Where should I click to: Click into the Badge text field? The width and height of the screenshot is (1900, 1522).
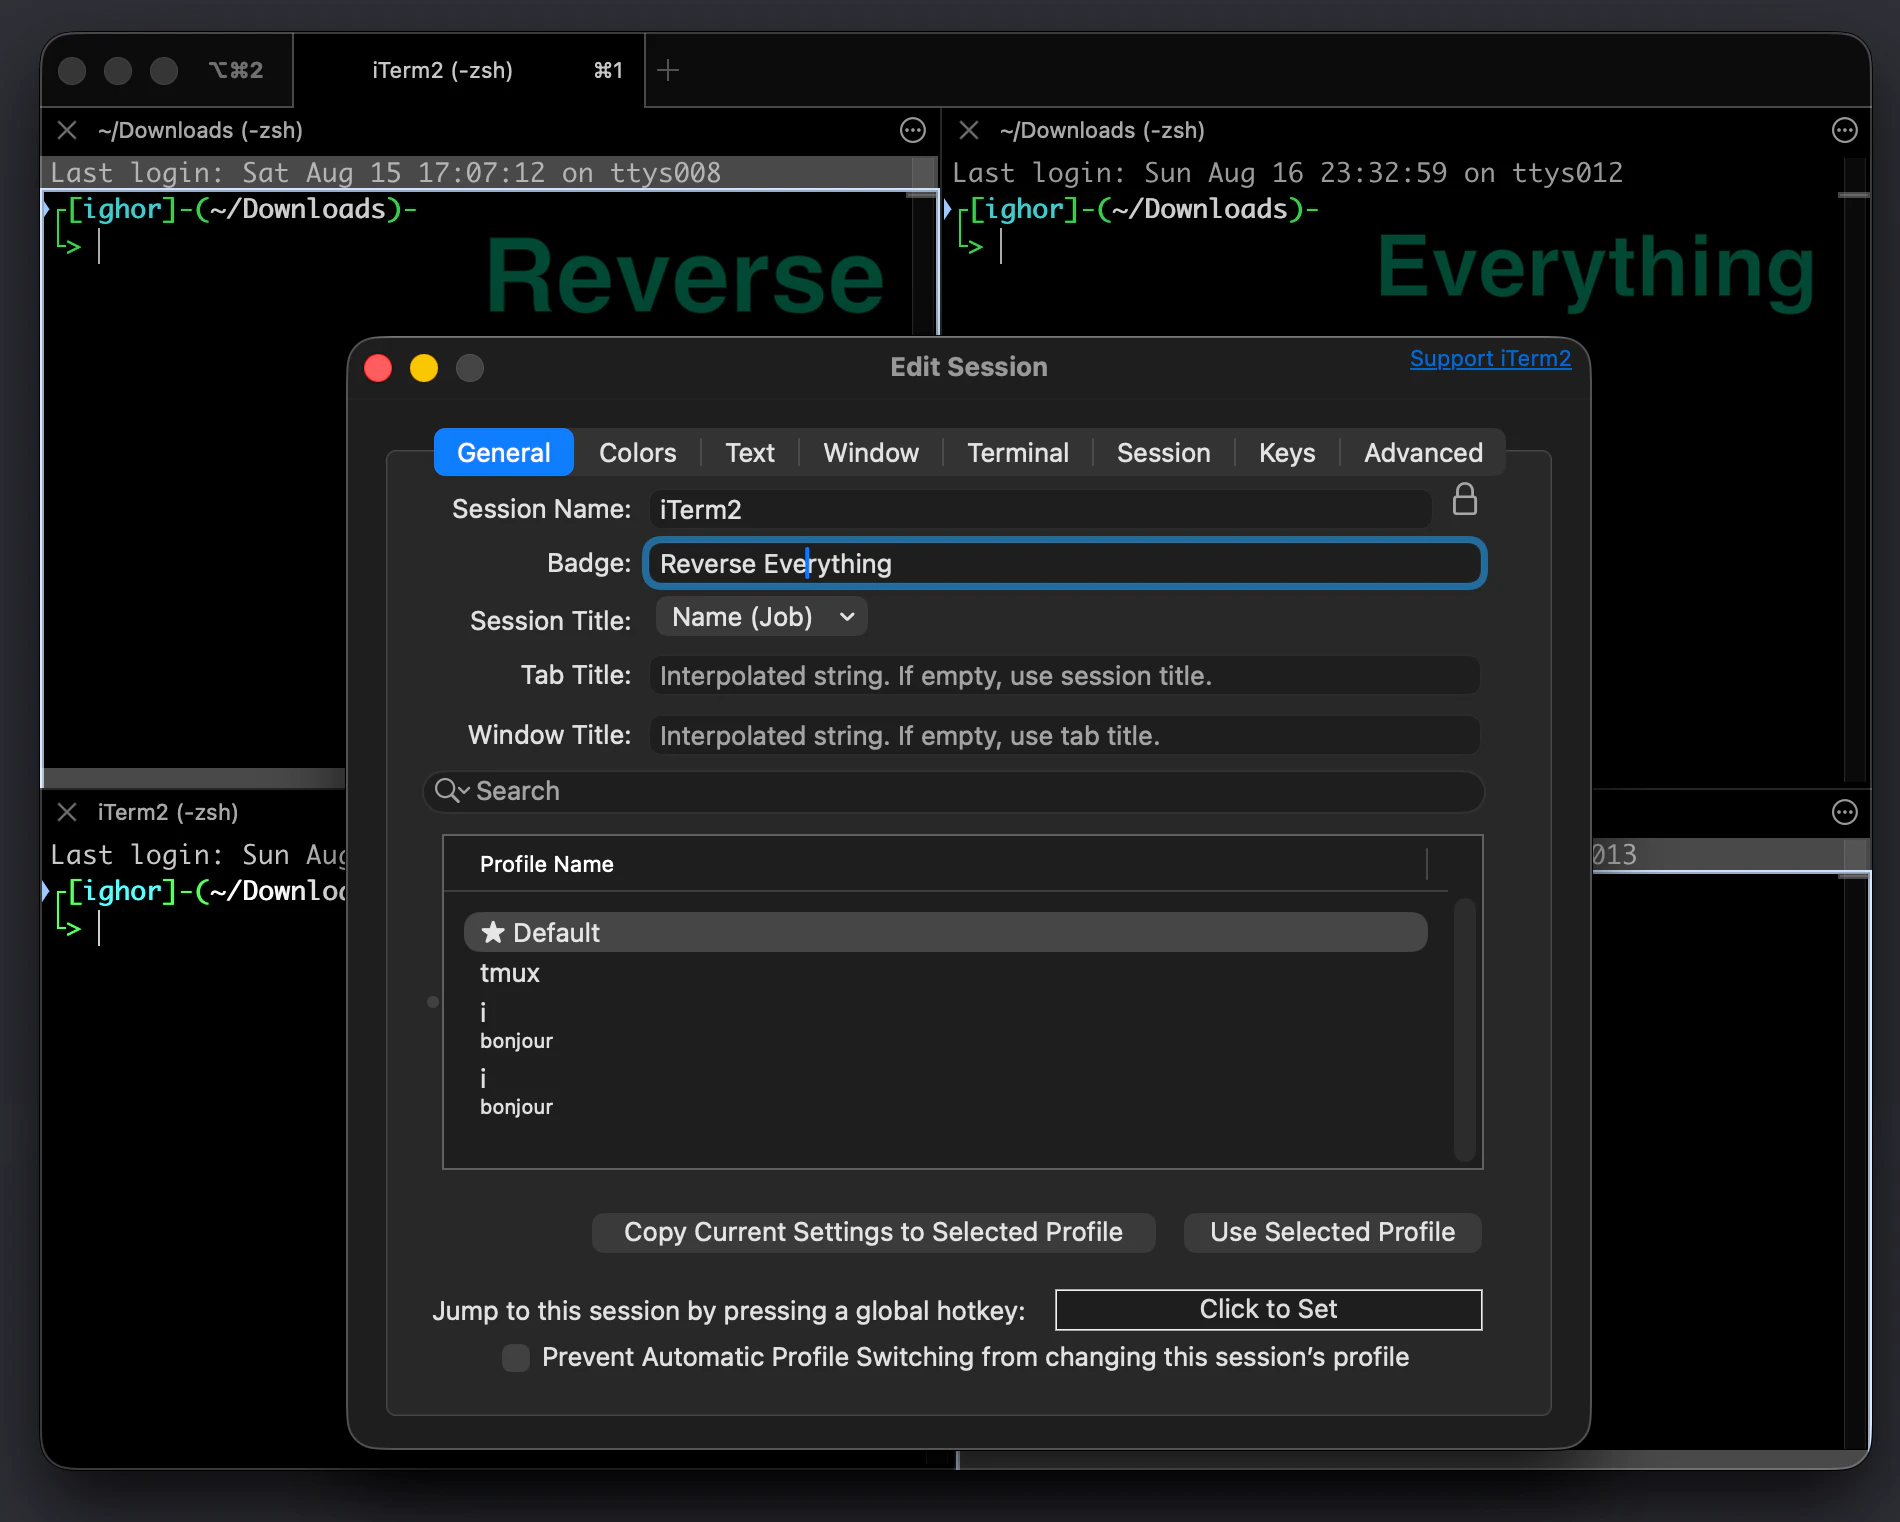click(1065, 564)
